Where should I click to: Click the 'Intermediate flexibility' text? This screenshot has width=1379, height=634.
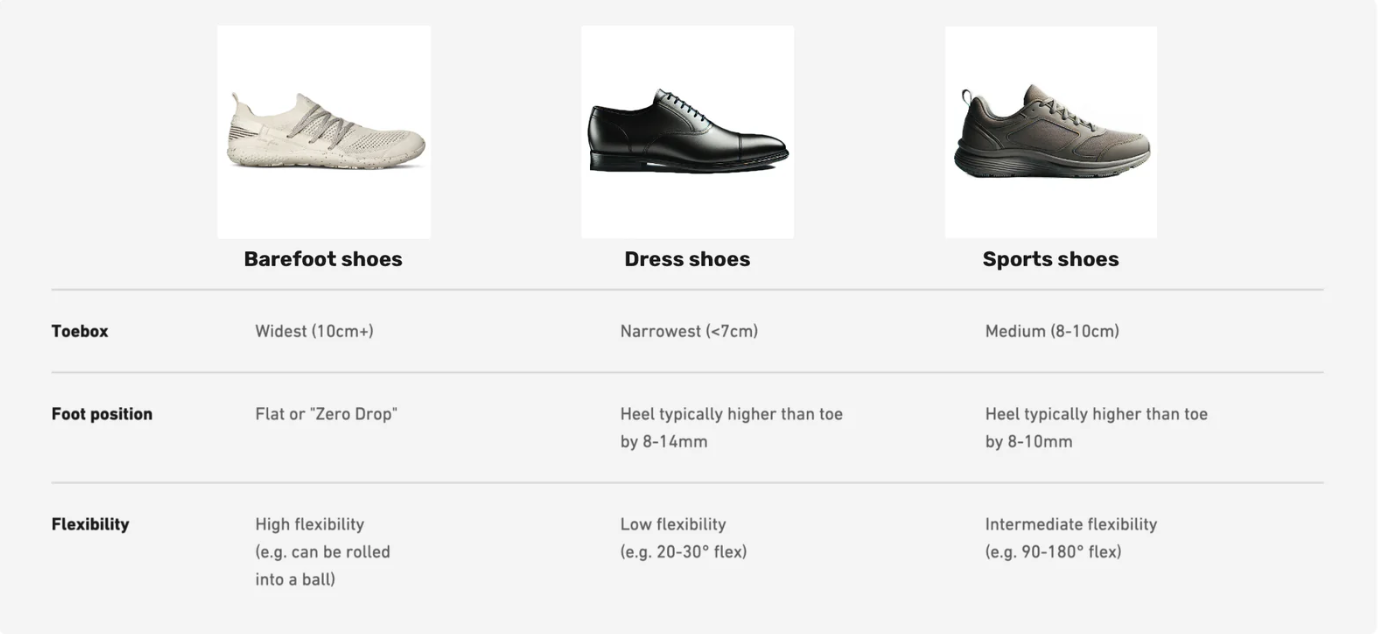tap(1071, 524)
